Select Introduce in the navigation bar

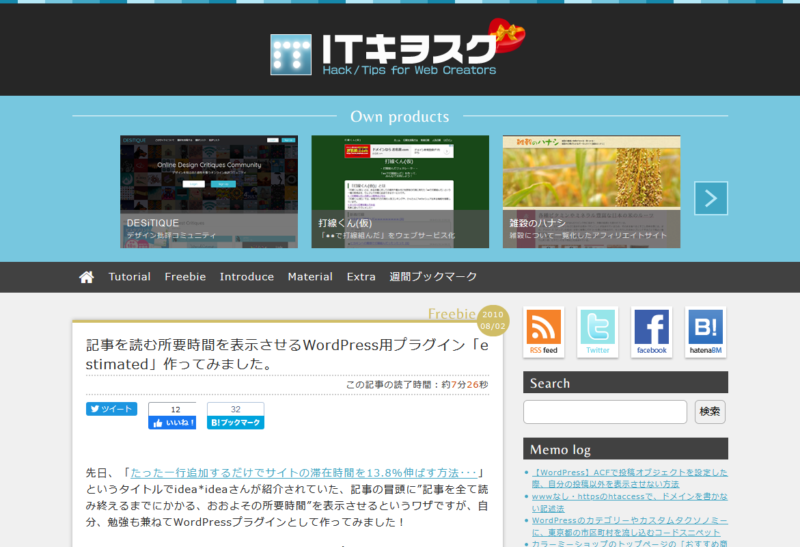246,277
